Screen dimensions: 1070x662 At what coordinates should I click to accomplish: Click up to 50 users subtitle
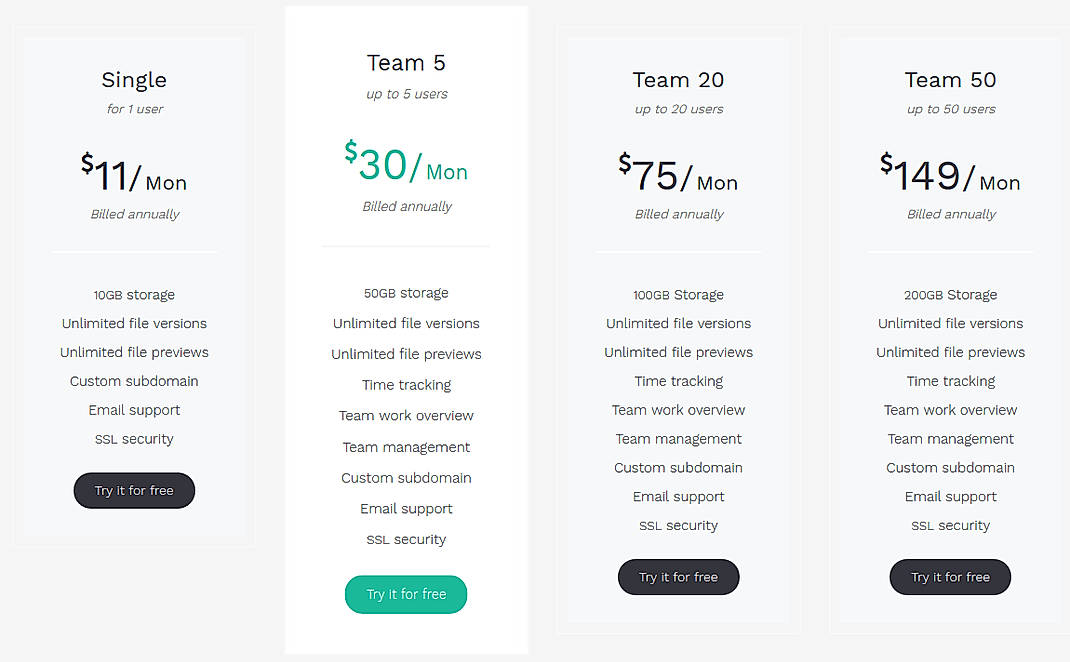[x=950, y=108]
